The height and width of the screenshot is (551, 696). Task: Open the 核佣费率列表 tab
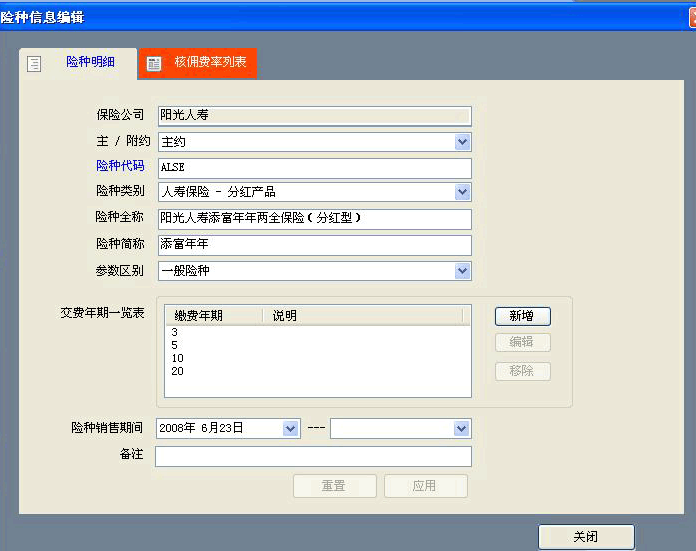click(x=198, y=63)
